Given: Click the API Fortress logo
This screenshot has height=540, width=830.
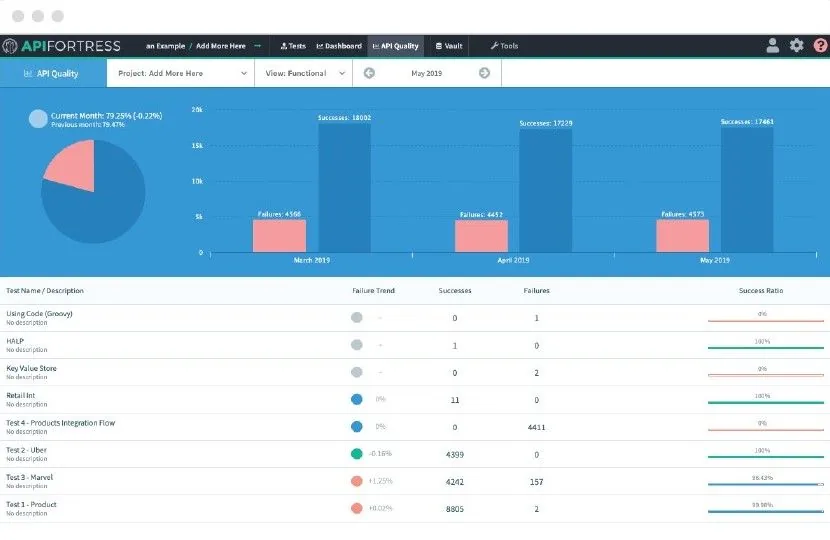Looking at the screenshot, I should click(x=61, y=46).
